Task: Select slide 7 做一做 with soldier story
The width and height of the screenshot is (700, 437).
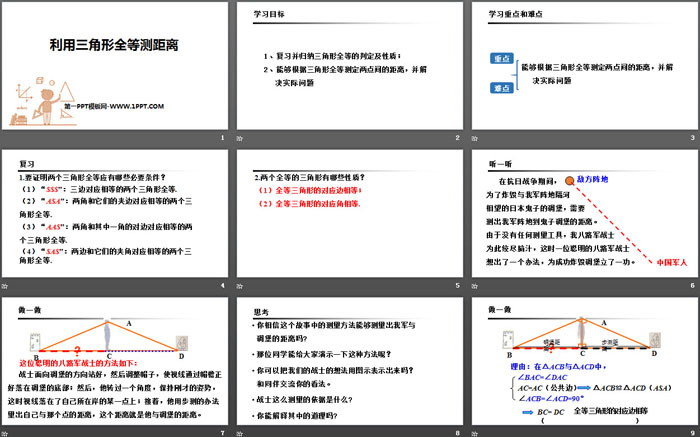Action: [115, 361]
